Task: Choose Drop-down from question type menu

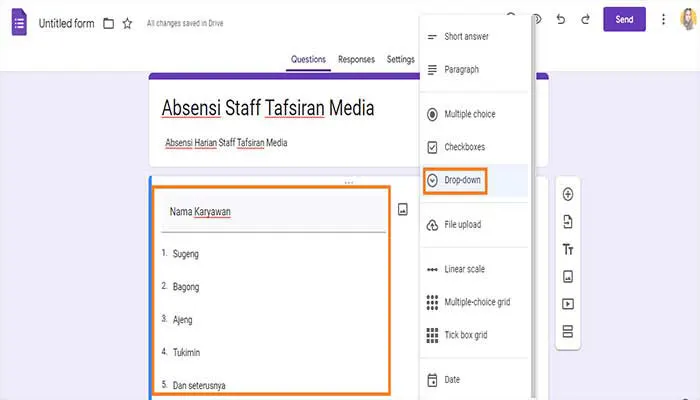Action: pos(462,180)
